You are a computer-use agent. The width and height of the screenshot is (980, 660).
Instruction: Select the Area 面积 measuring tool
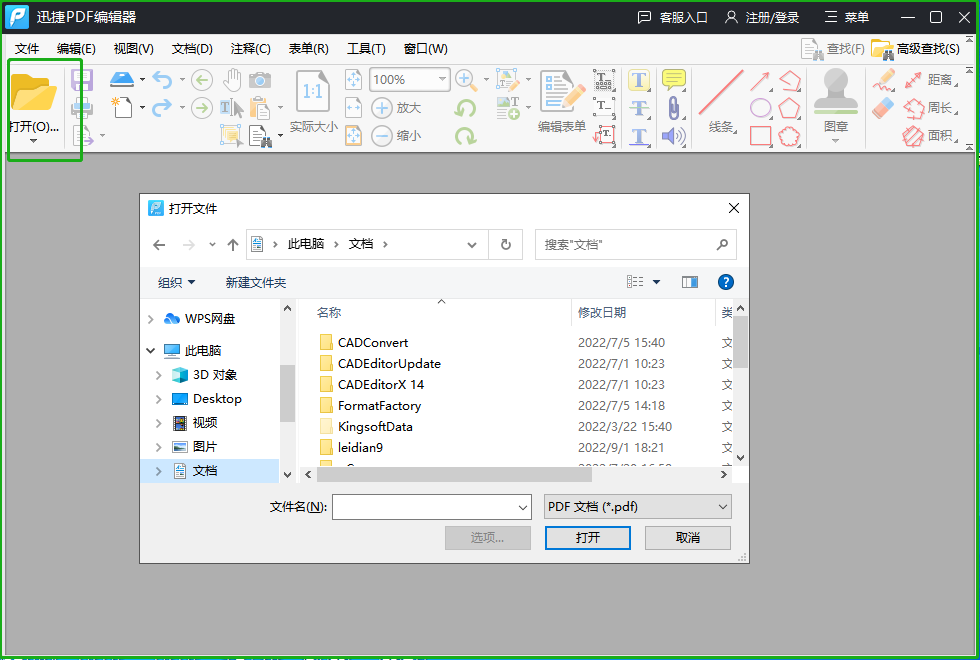click(x=929, y=136)
